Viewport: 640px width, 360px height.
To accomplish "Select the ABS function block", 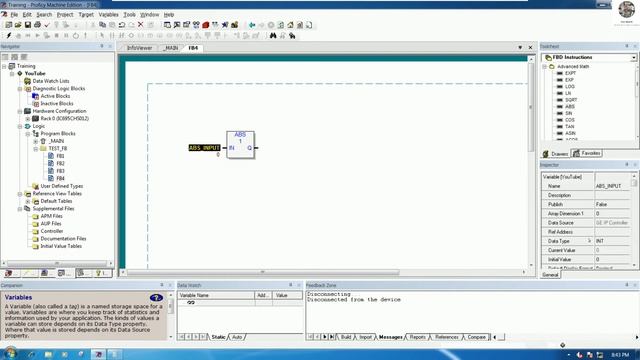I will click(x=240, y=144).
